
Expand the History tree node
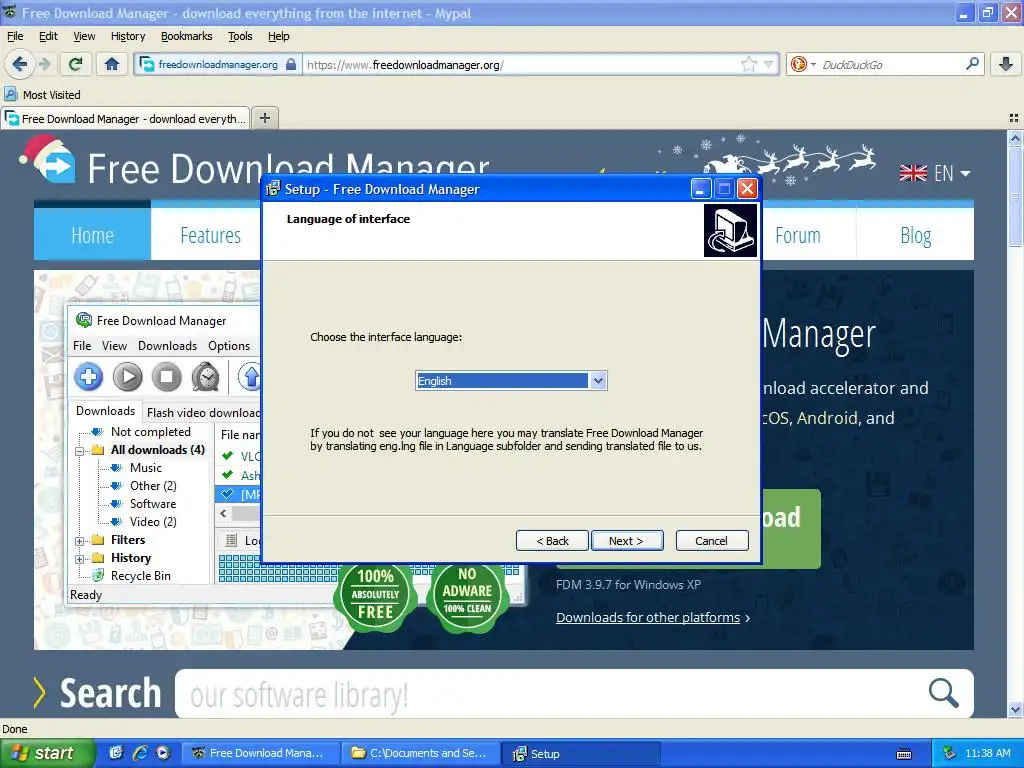point(80,559)
